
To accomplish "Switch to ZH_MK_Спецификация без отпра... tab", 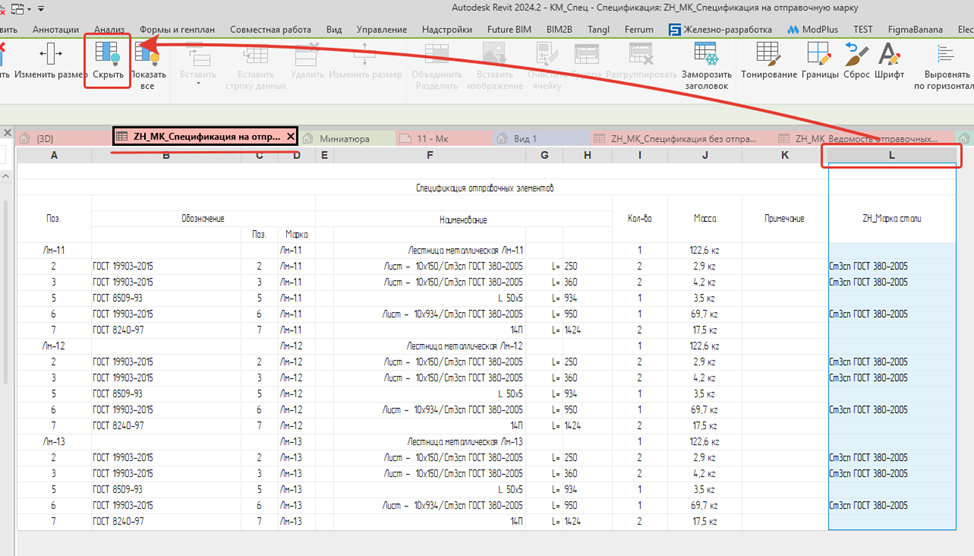I will (683, 139).
